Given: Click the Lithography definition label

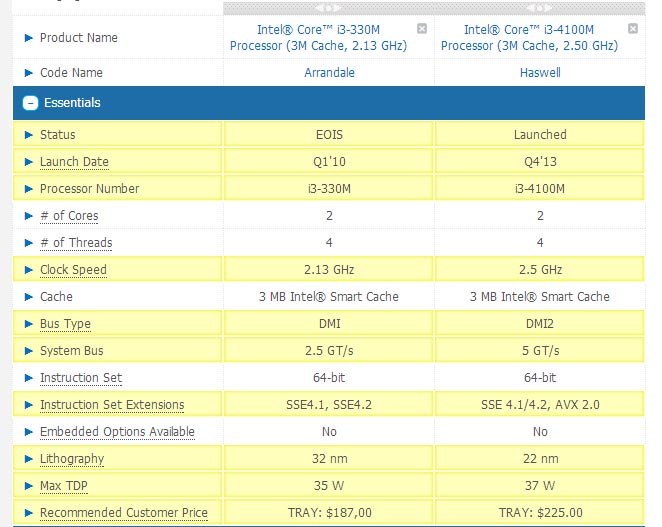Looking at the screenshot, I should [x=72, y=459].
